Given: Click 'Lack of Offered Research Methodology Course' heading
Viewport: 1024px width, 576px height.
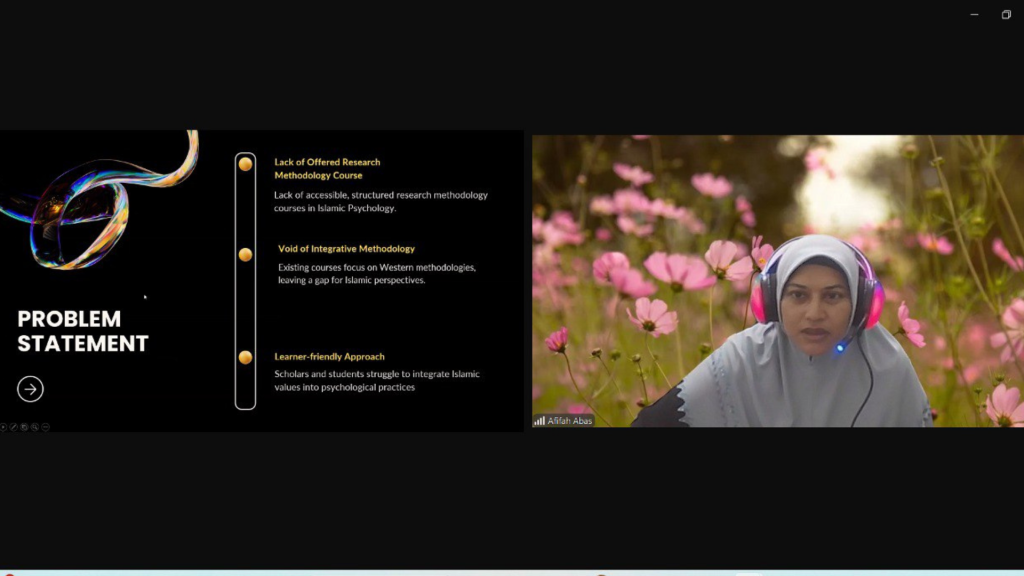Looking at the screenshot, I should [x=327, y=168].
